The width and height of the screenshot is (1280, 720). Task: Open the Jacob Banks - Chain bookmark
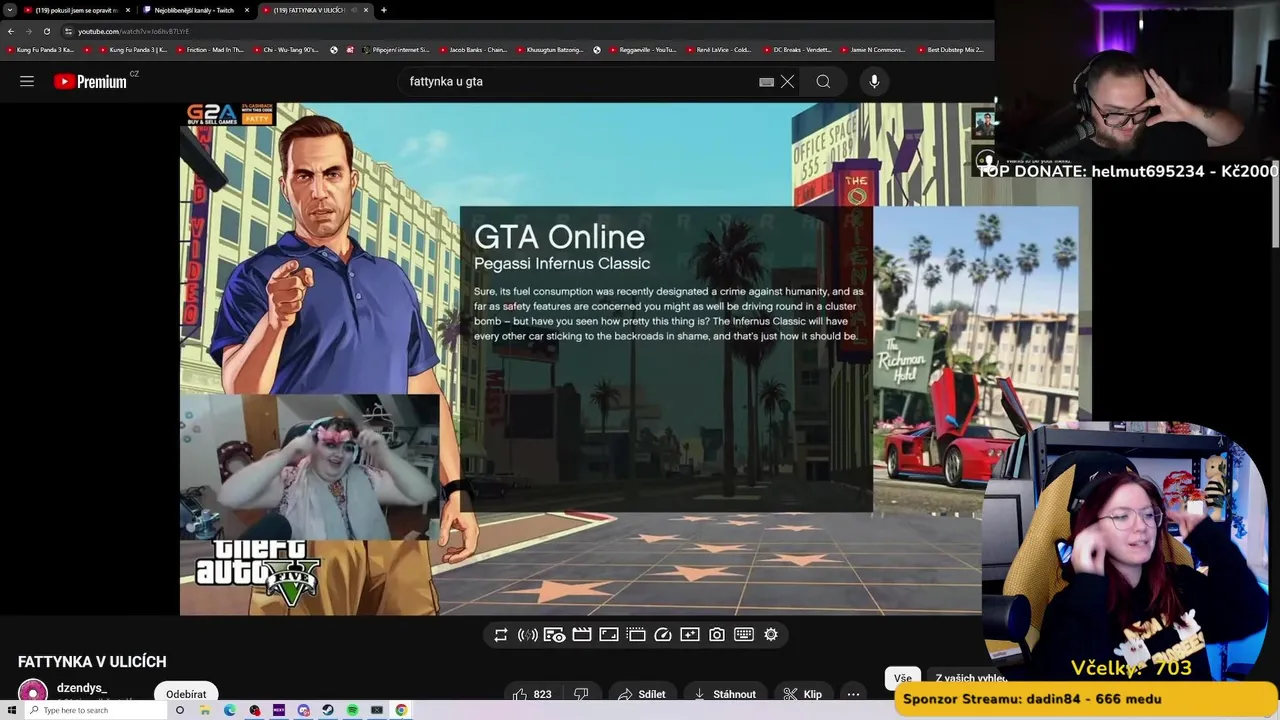tap(473, 49)
